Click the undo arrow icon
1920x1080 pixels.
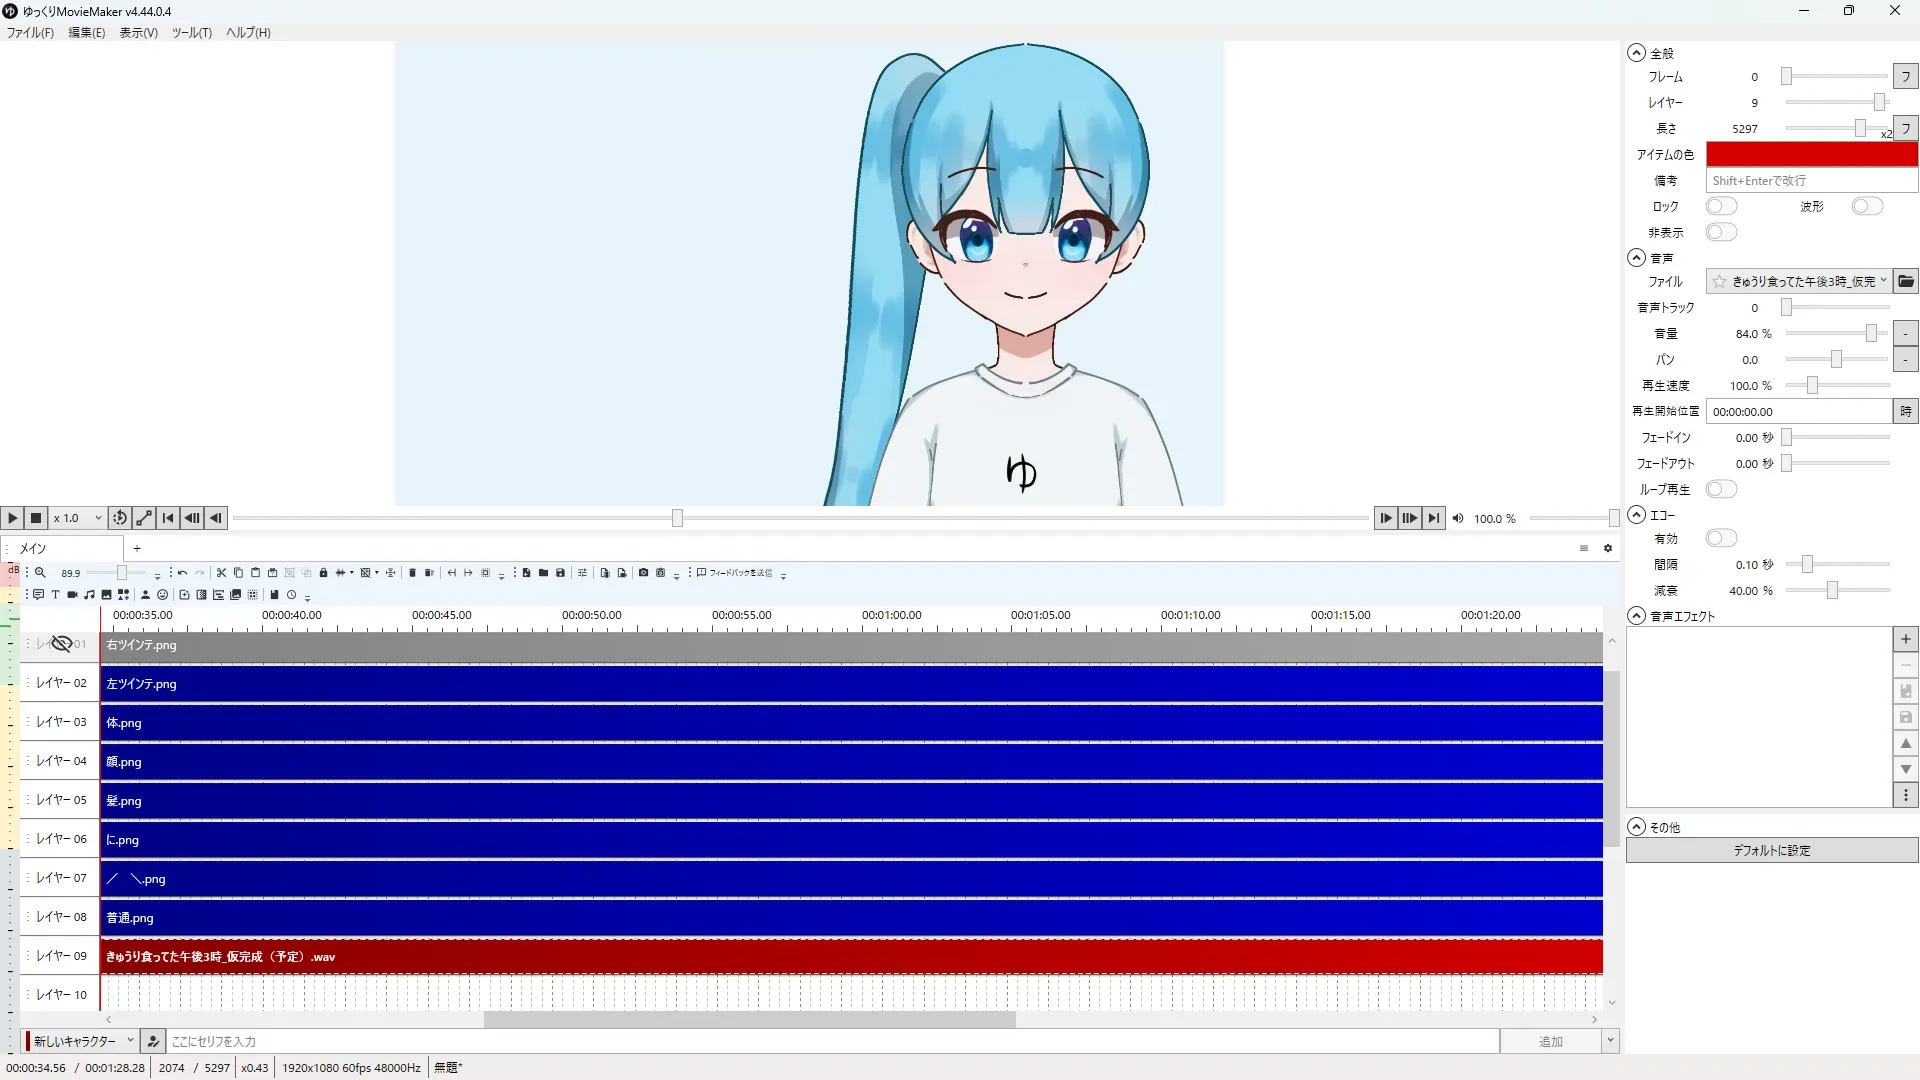coord(182,573)
